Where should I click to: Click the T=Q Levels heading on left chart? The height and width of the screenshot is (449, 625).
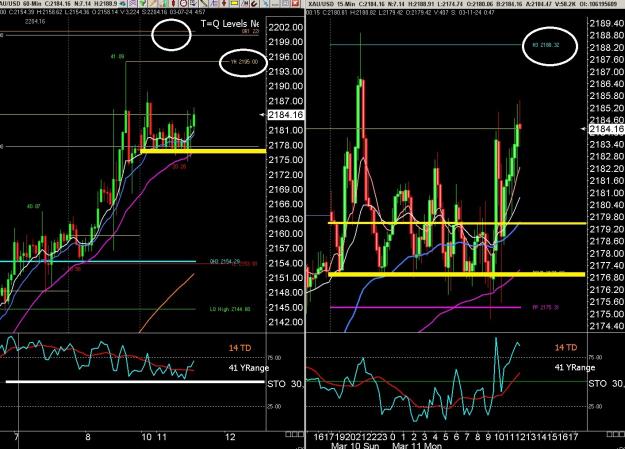(230, 24)
